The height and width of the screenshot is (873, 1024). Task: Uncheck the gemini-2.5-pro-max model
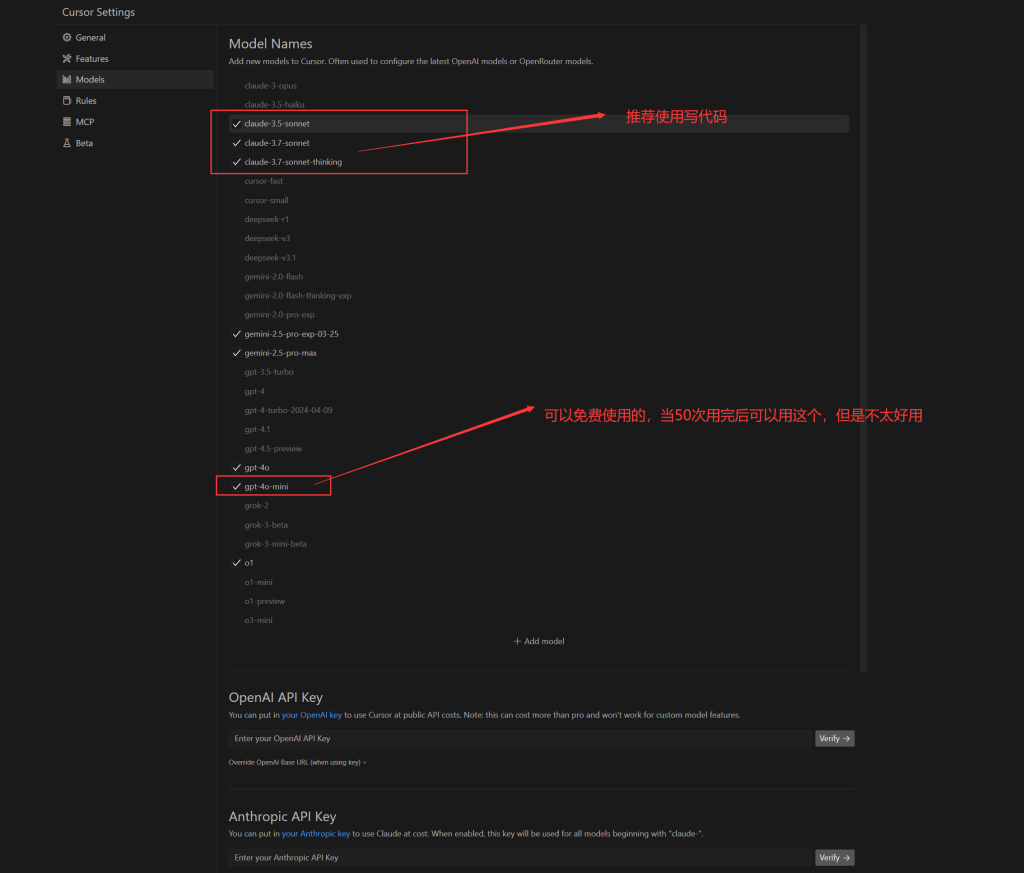(236, 353)
